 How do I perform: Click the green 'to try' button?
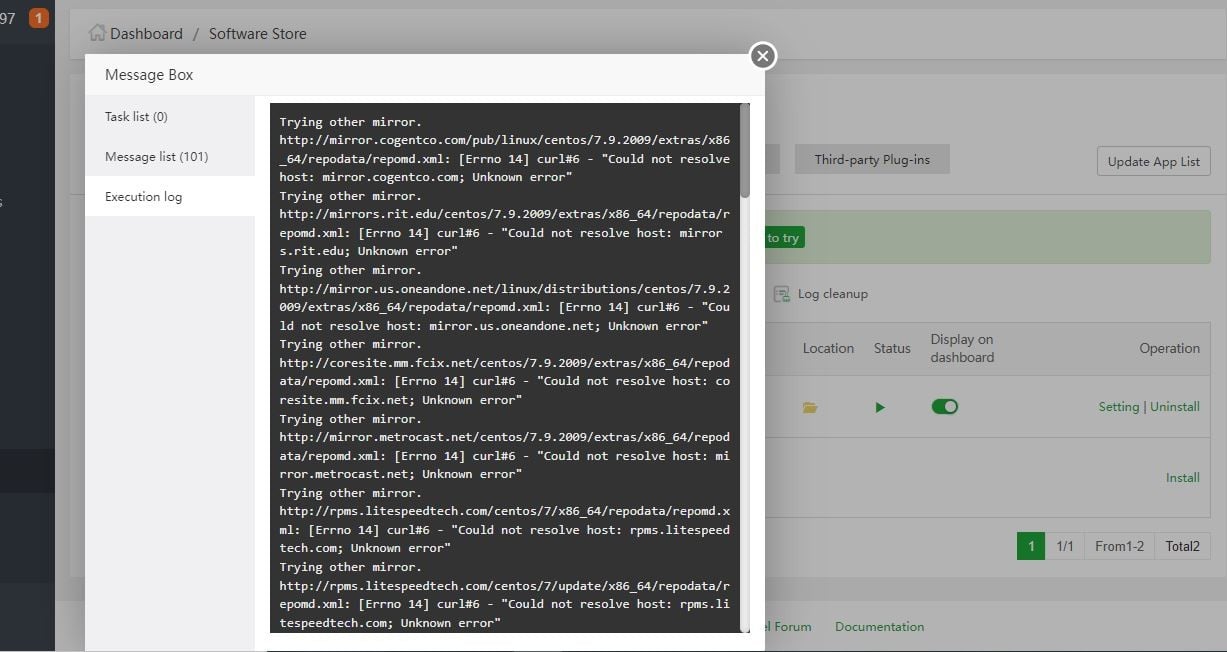(783, 238)
